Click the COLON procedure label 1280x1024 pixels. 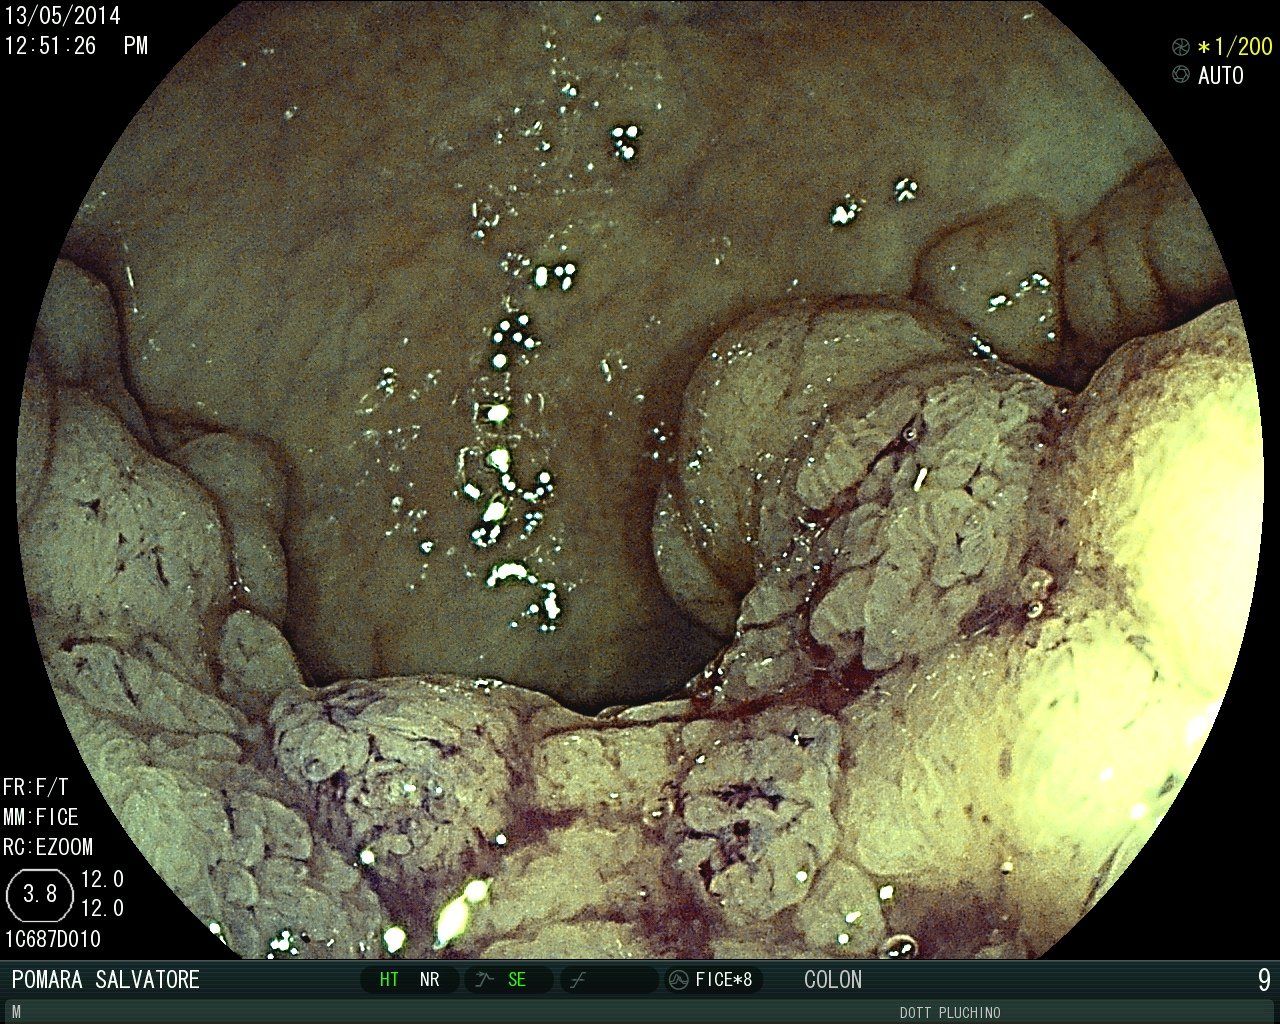833,980
